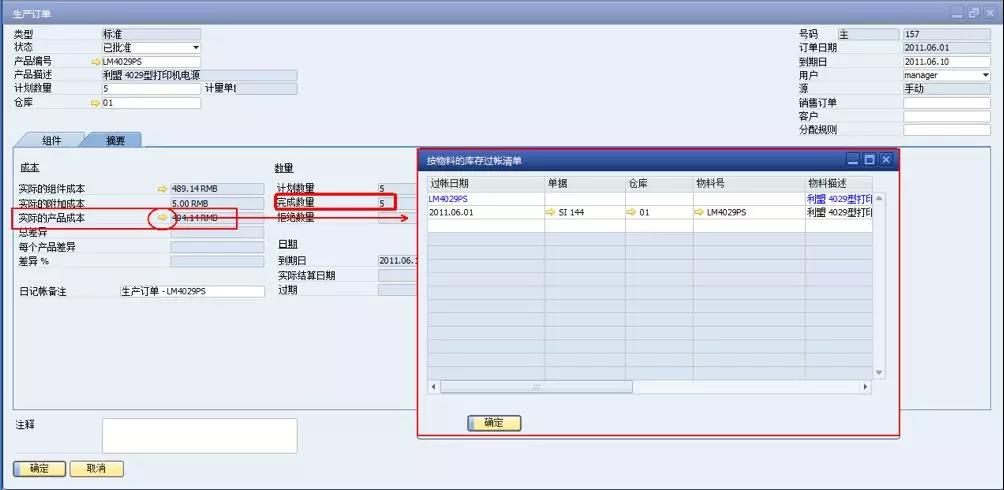
Task: Click the link arrow next to warehouse 01 in header
Action: (x=96, y=102)
